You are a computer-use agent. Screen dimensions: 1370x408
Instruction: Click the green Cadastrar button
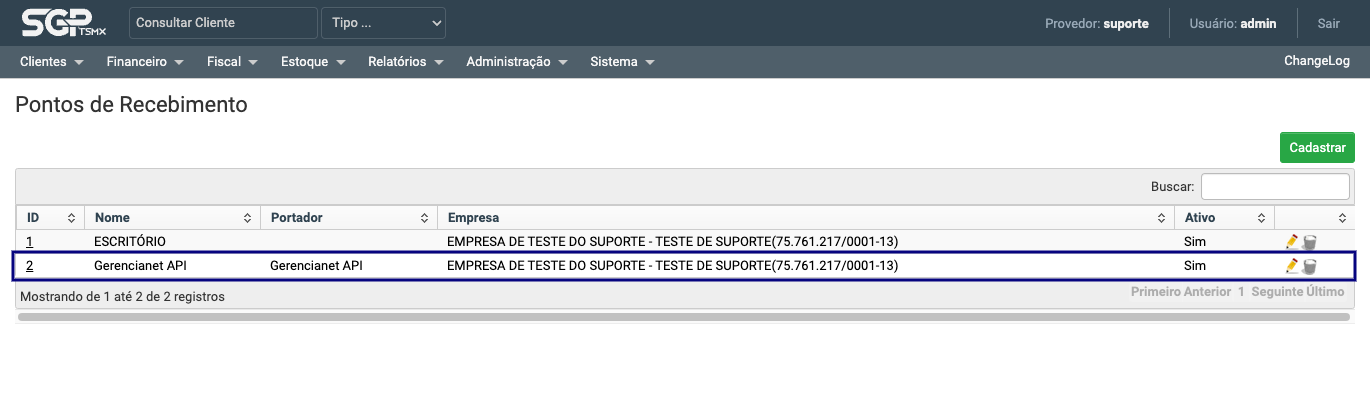point(1317,147)
